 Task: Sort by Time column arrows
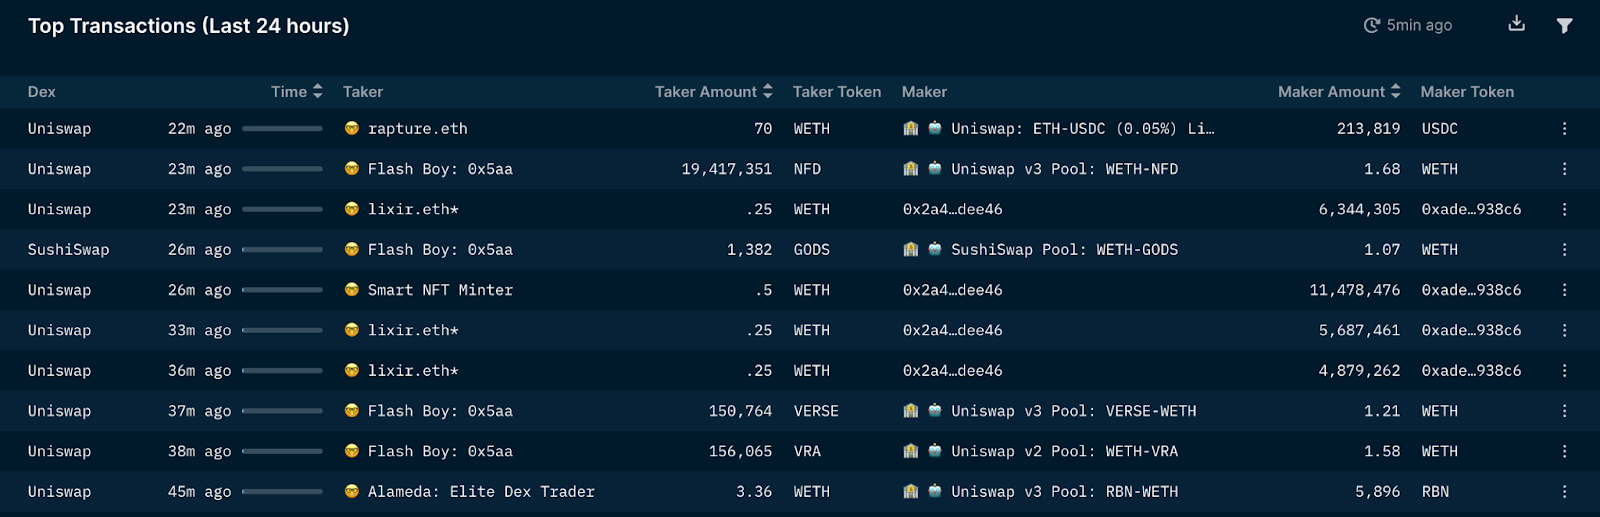(x=318, y=91)
